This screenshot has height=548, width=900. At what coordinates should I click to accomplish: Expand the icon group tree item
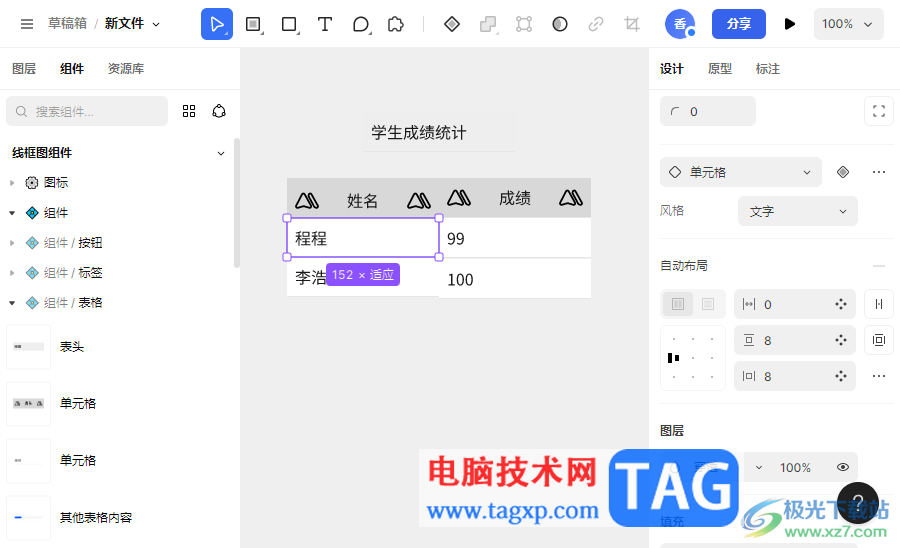point(12,183)
